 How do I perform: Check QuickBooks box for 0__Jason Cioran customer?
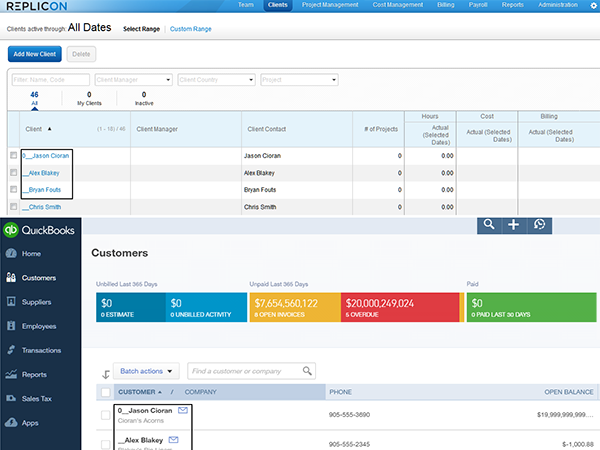(x=106, y=415)
